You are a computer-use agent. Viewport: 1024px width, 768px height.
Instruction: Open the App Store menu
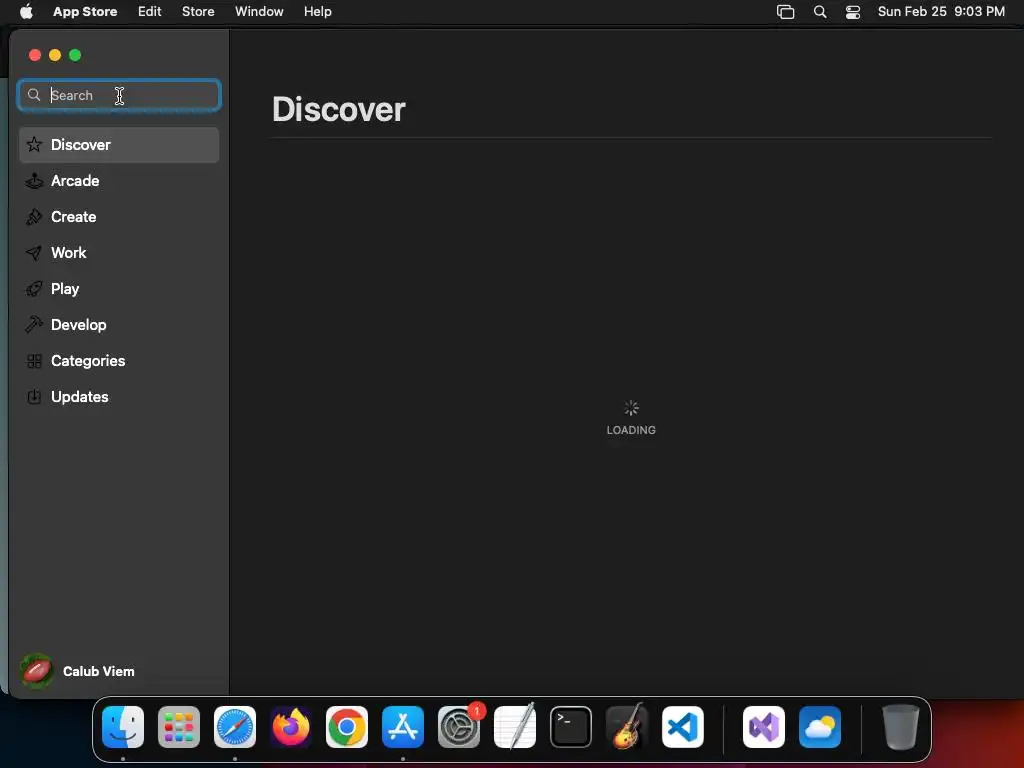point(85,11)
